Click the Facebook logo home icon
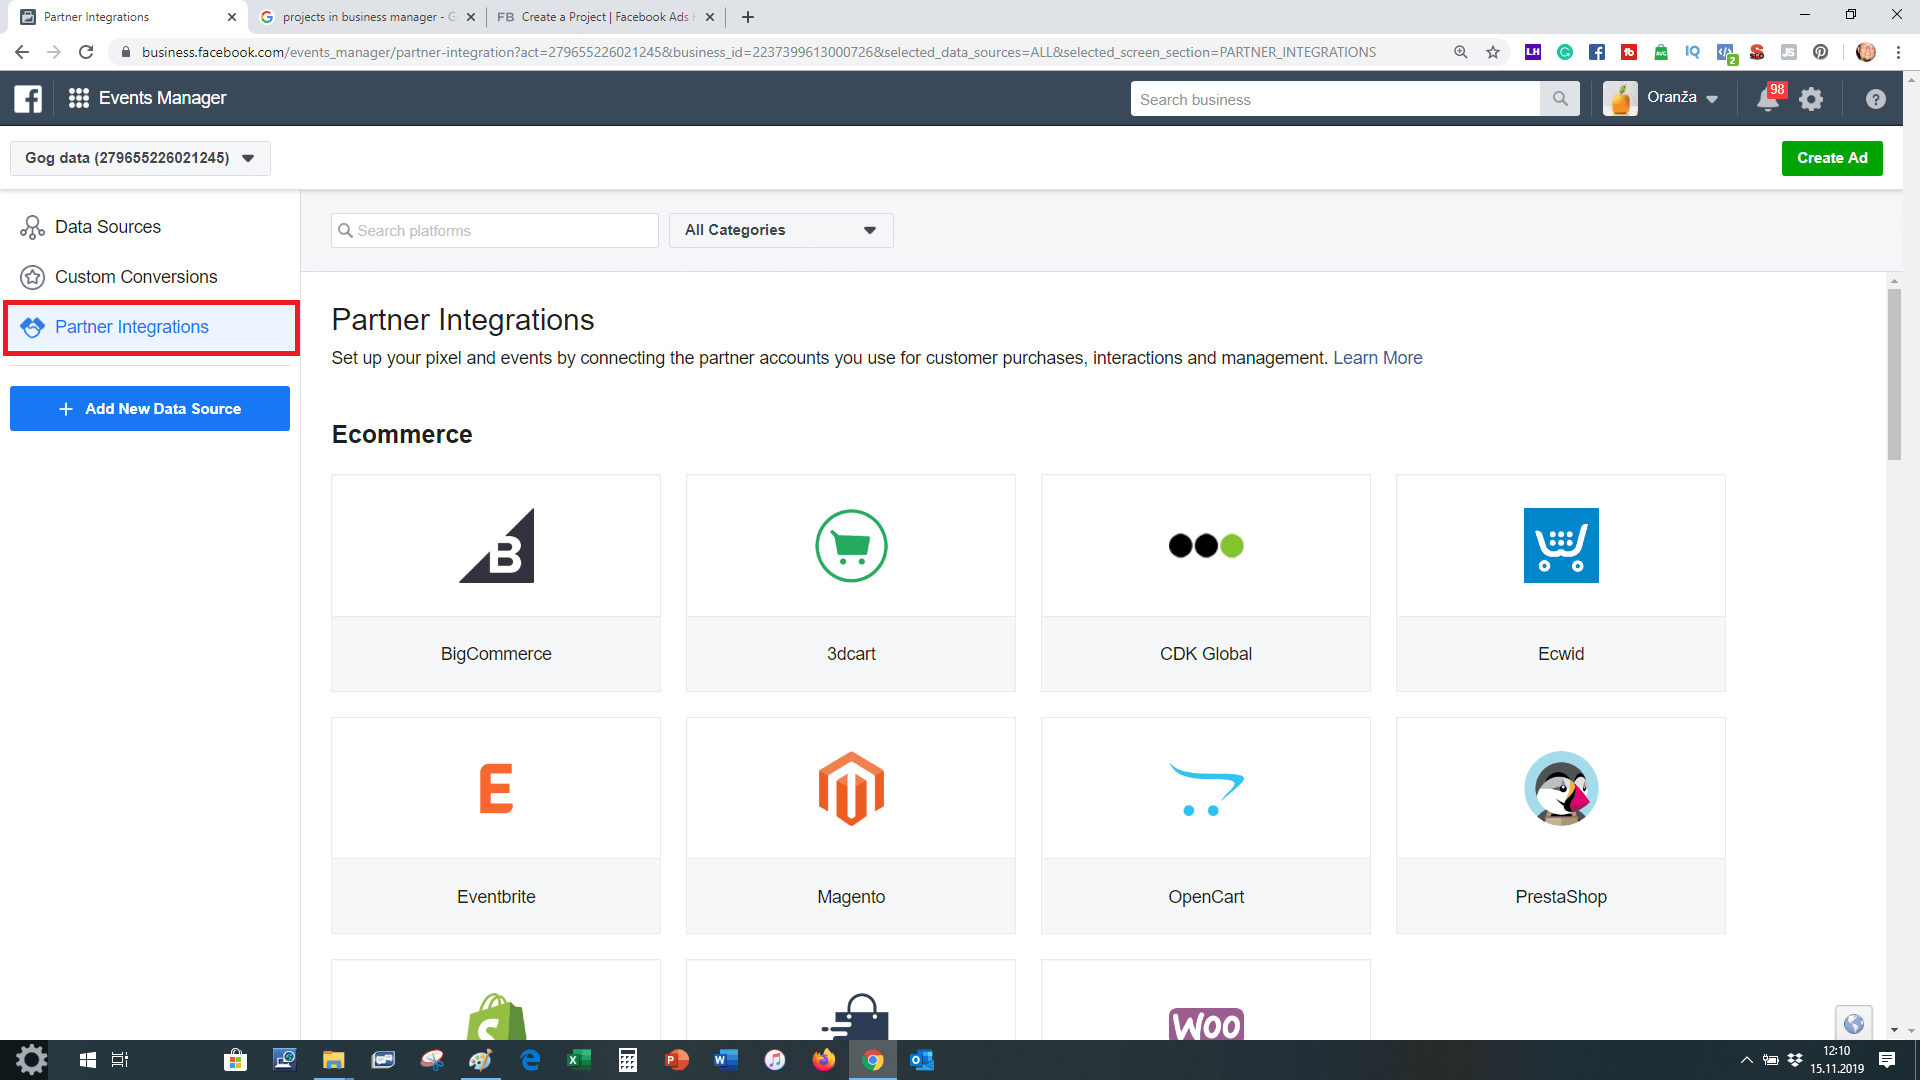Screen dimensions: 1920x1080 [x=28, y=98]
